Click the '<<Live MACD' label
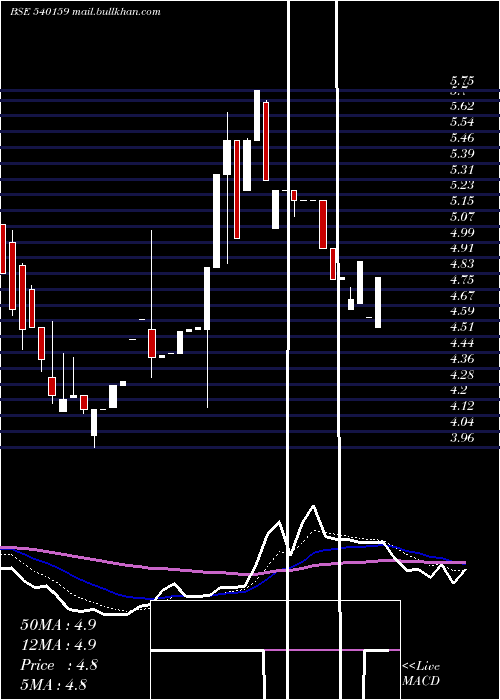500x700 pixels. pos(421,674)
